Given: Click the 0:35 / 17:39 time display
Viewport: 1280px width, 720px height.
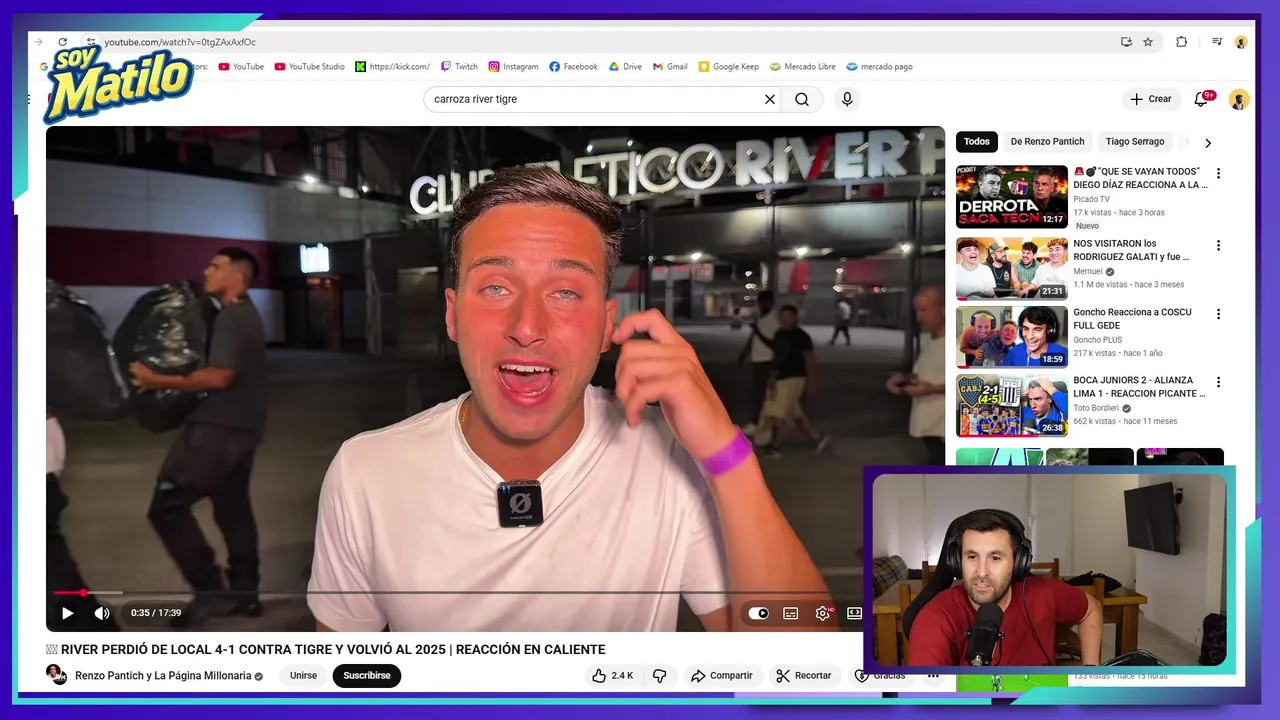Looking at the screenshot, I should click(156, 613).
